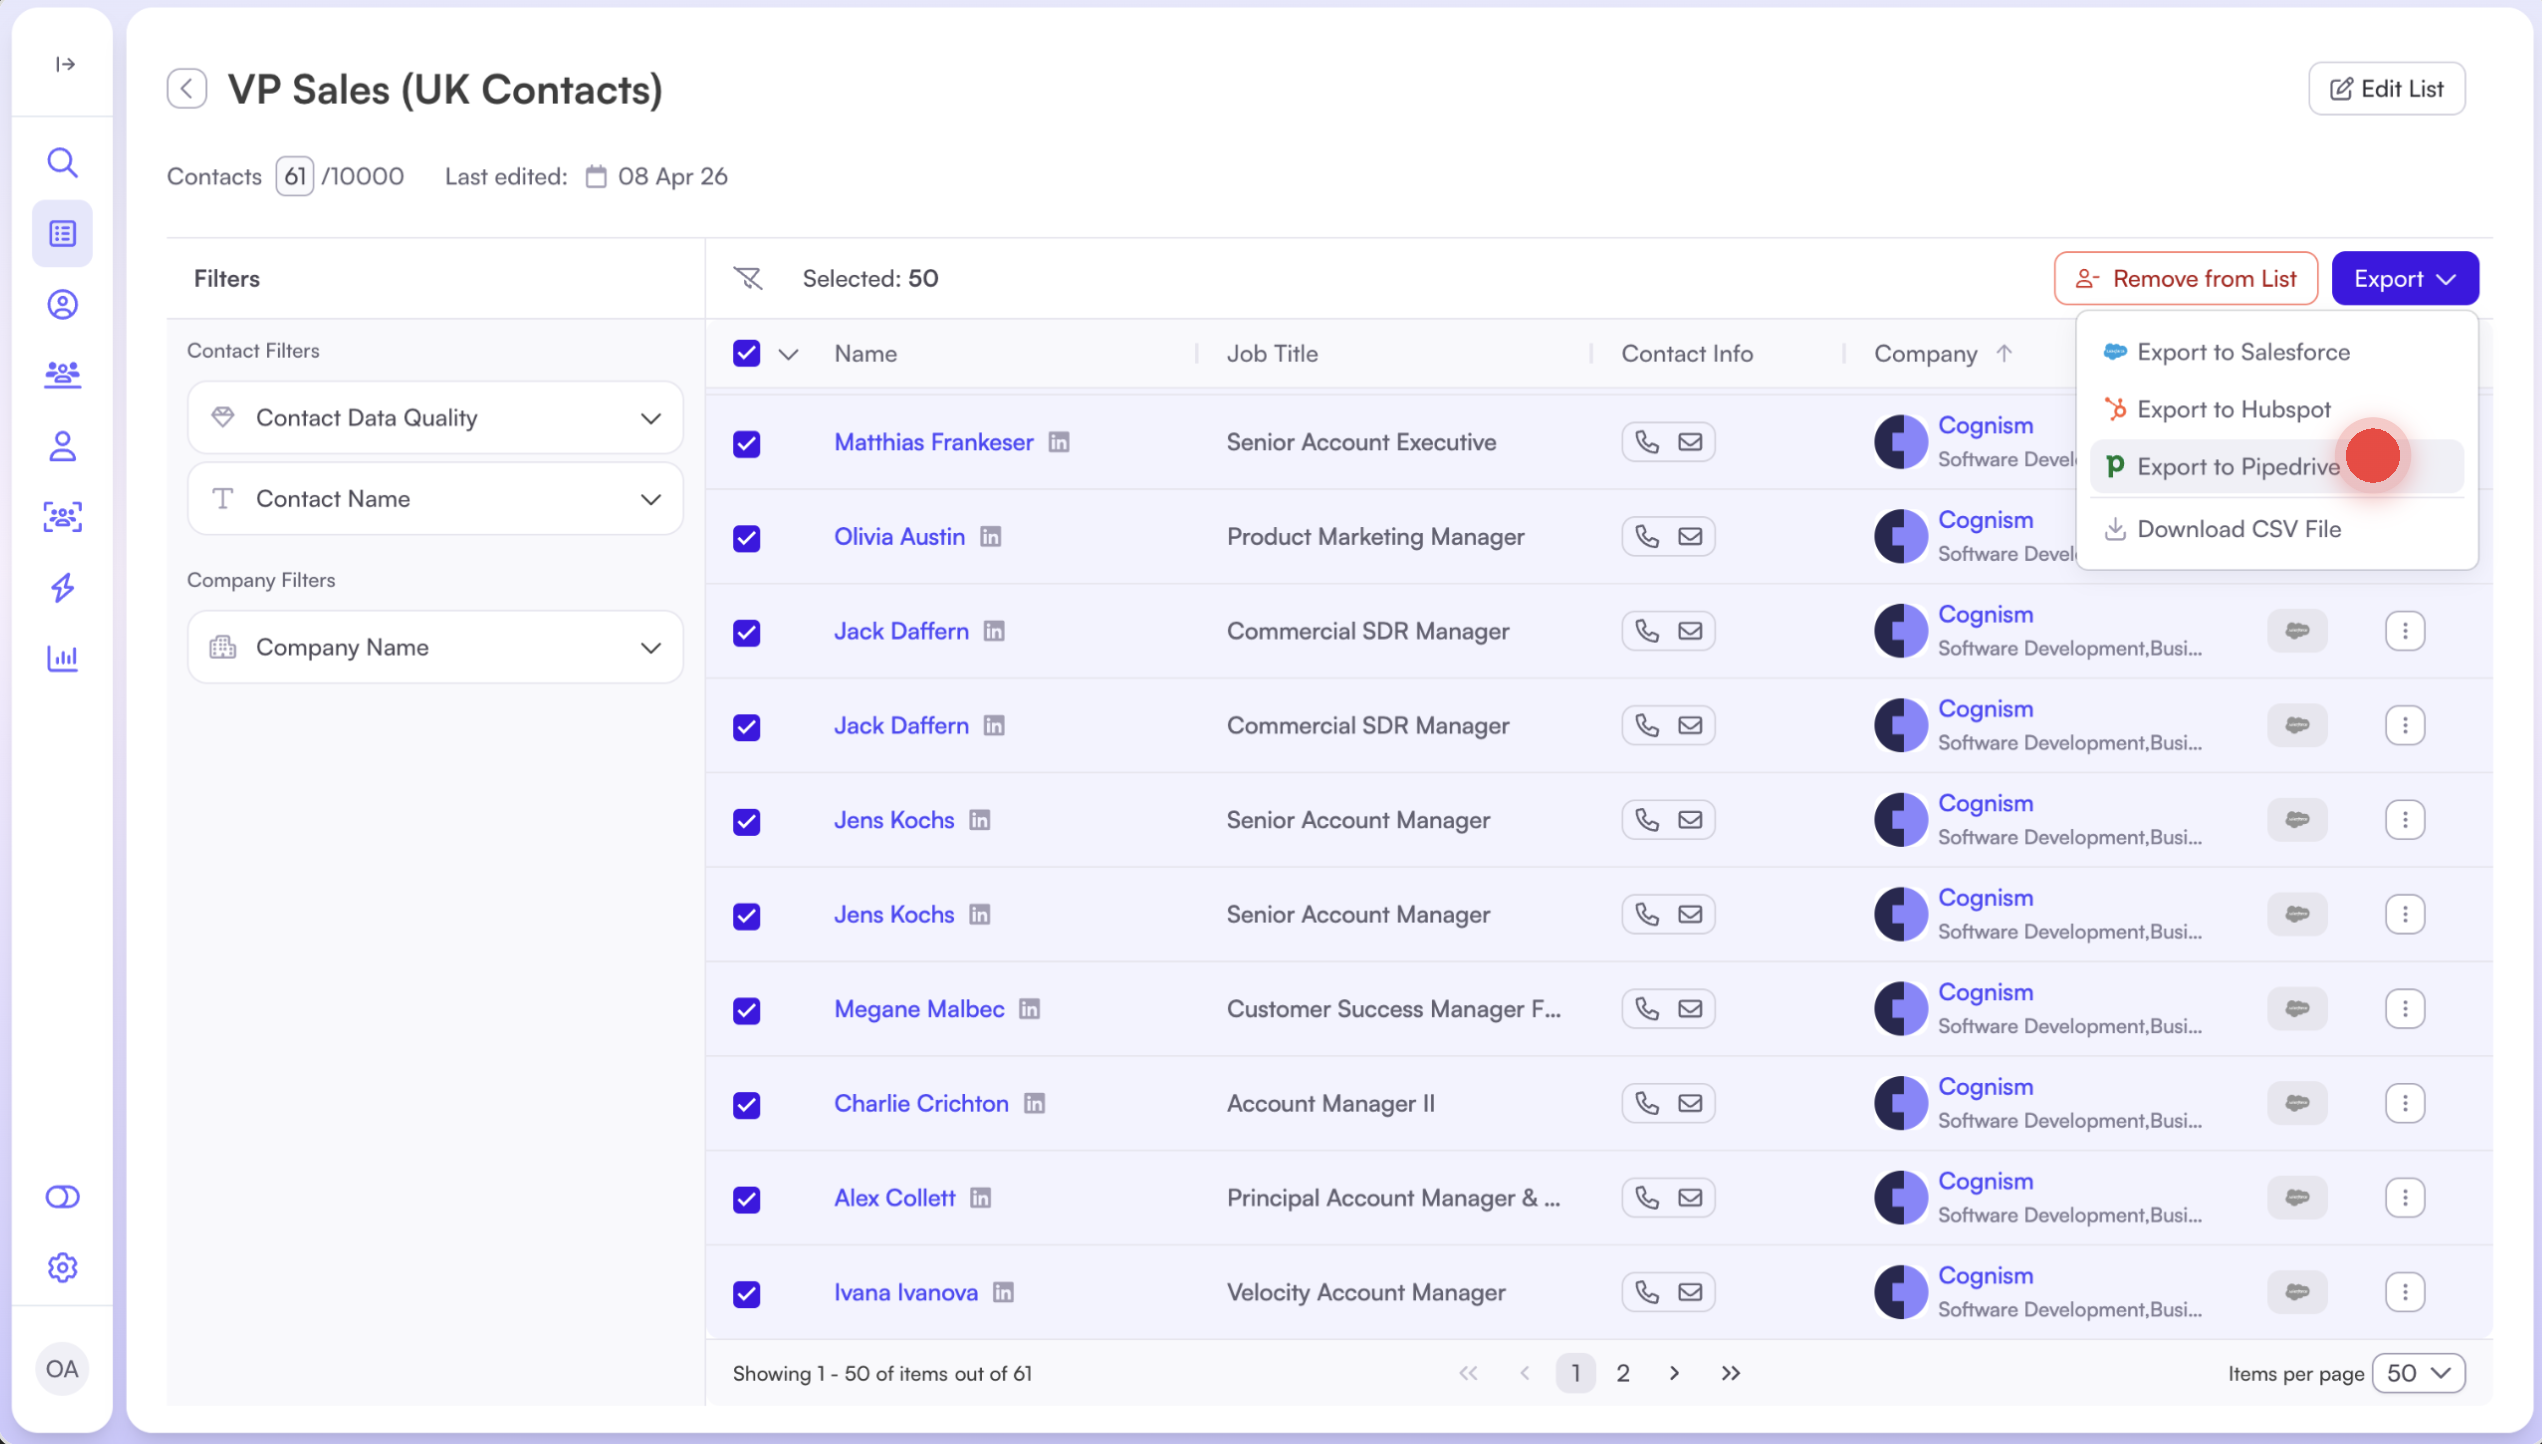Select Export to Hubspot option

point(2233,410)
